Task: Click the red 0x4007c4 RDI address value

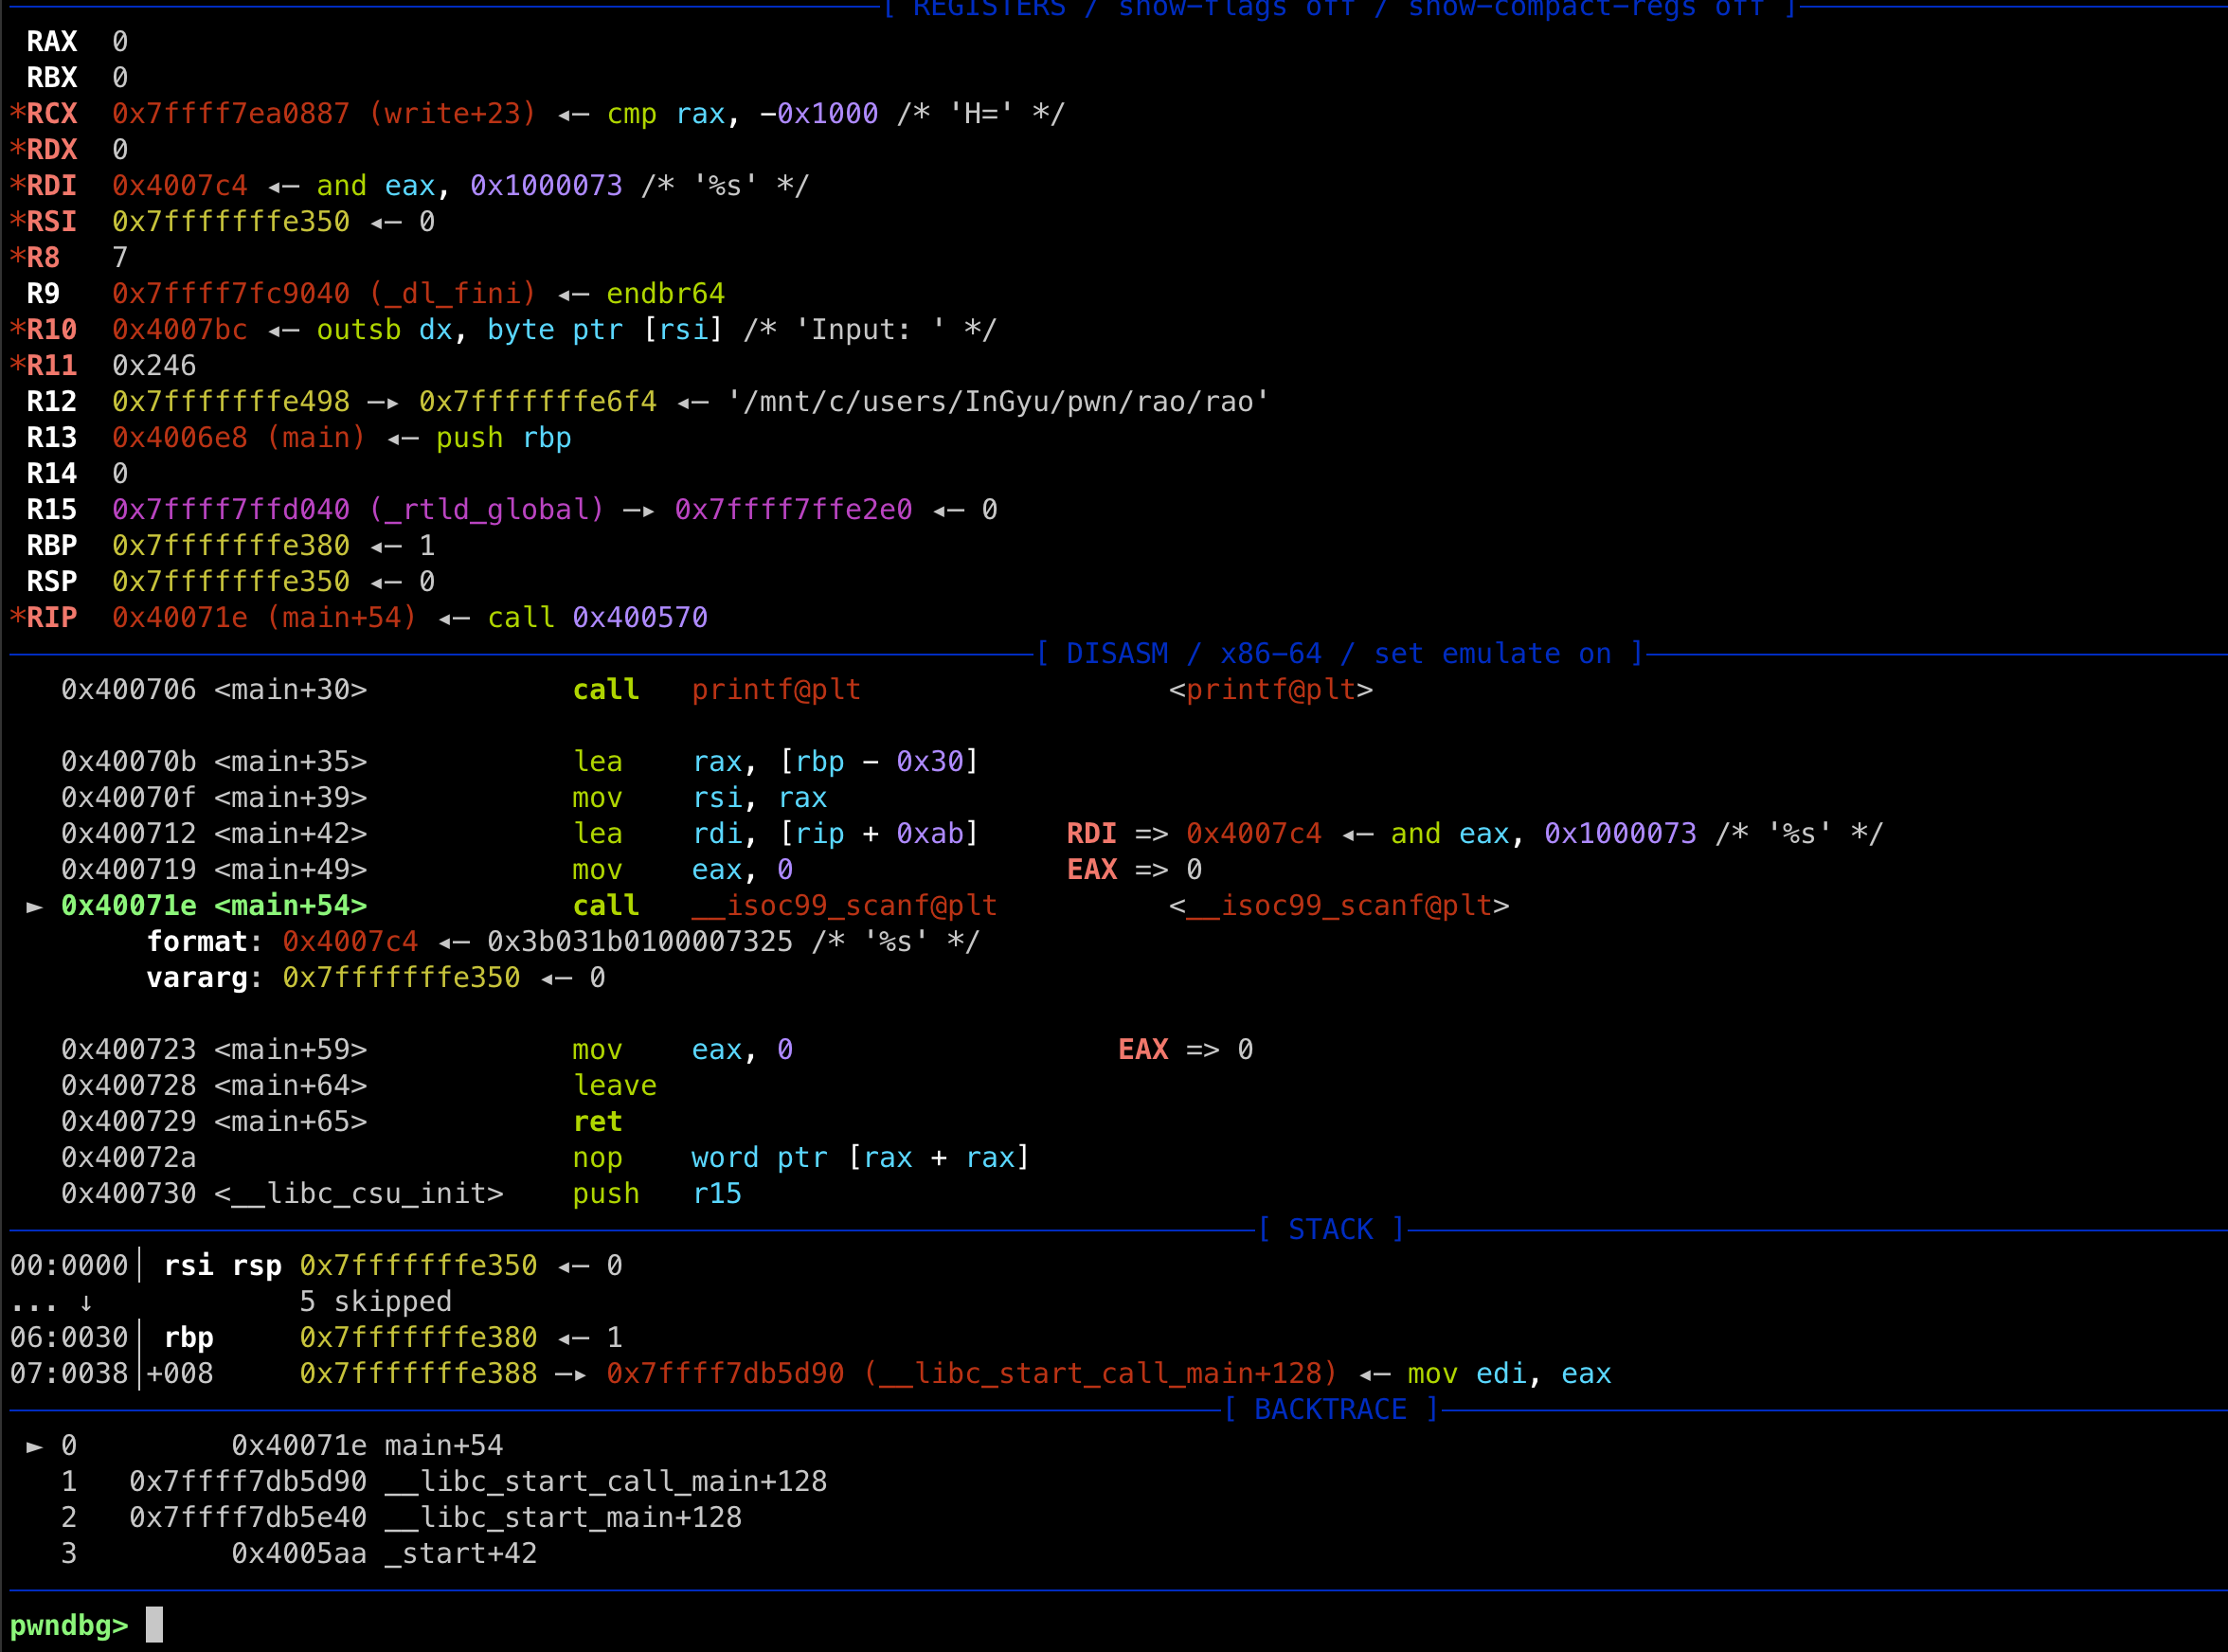Action: (x=180, y=186)
